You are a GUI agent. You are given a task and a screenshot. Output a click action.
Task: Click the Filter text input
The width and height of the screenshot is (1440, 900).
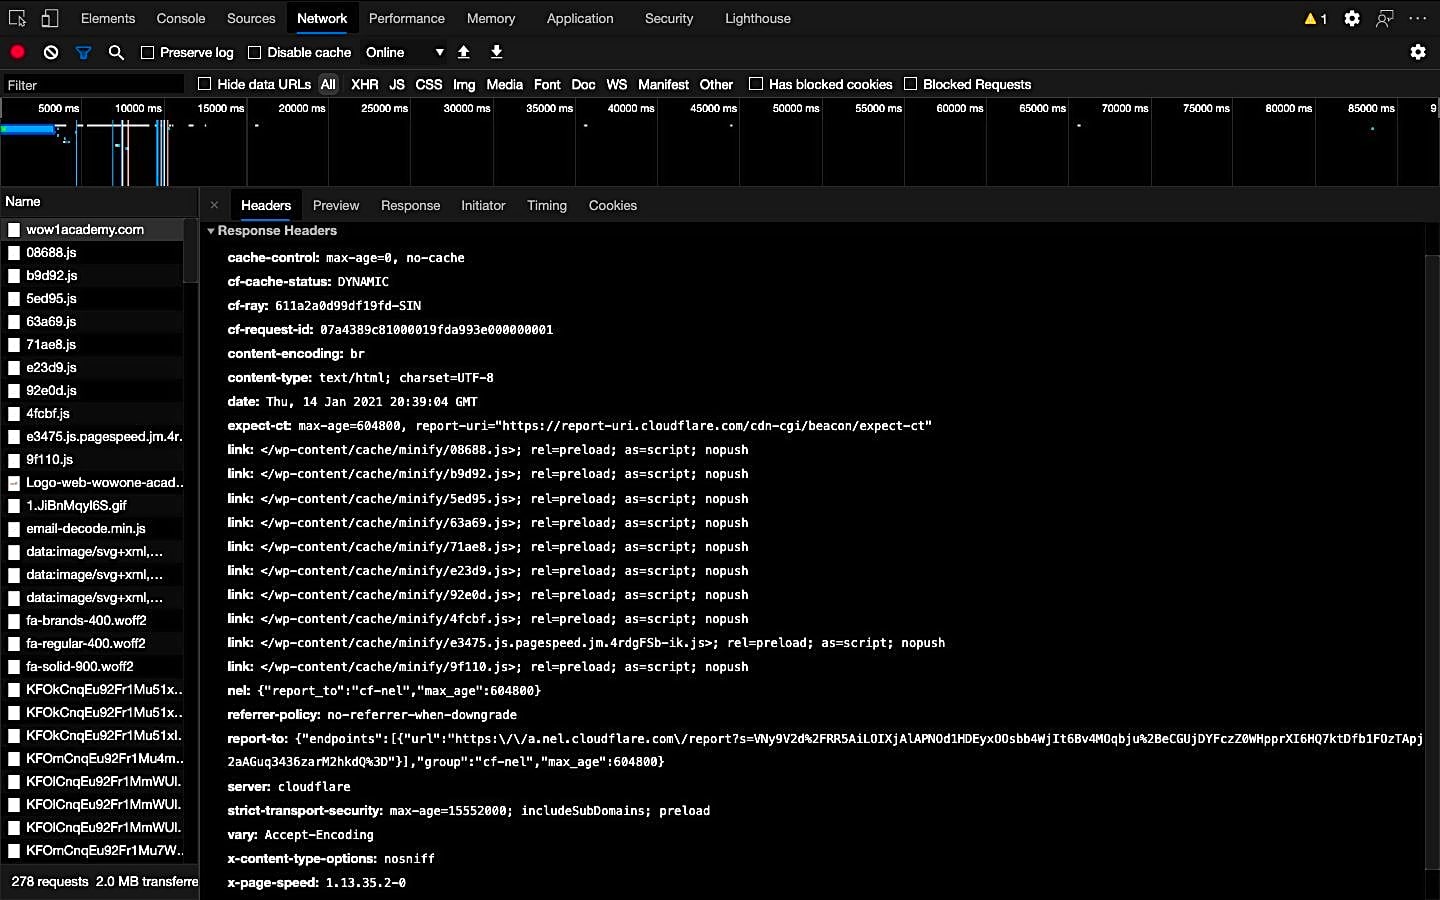93,85
